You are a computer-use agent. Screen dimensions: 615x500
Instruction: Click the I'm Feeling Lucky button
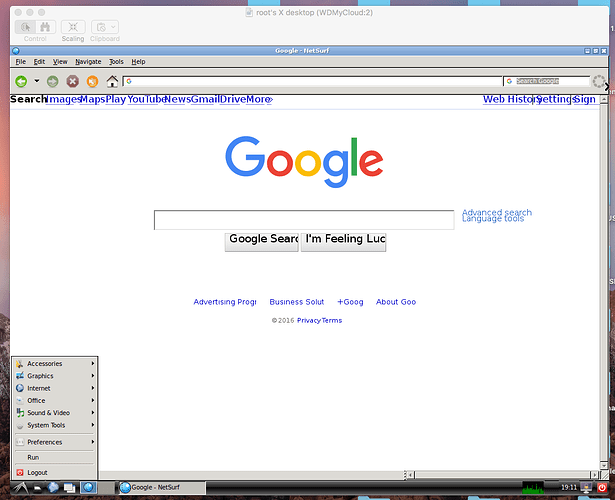[344, 242]
